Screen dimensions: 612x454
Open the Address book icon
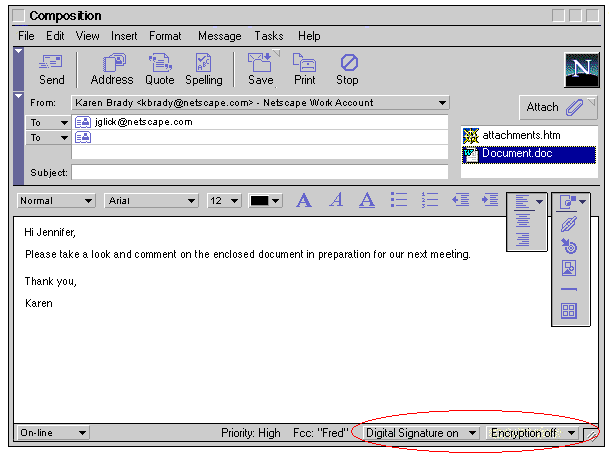click(x=111, y=69)
